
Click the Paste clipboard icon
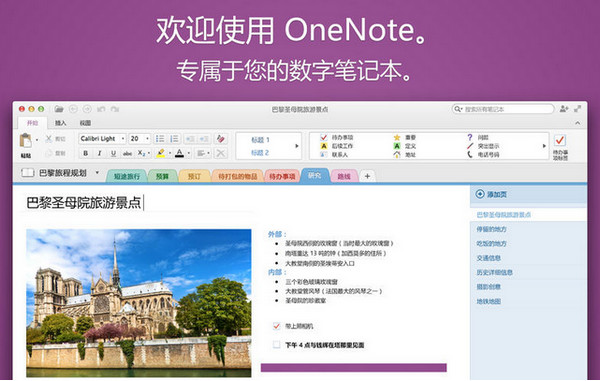coord(26,140)
